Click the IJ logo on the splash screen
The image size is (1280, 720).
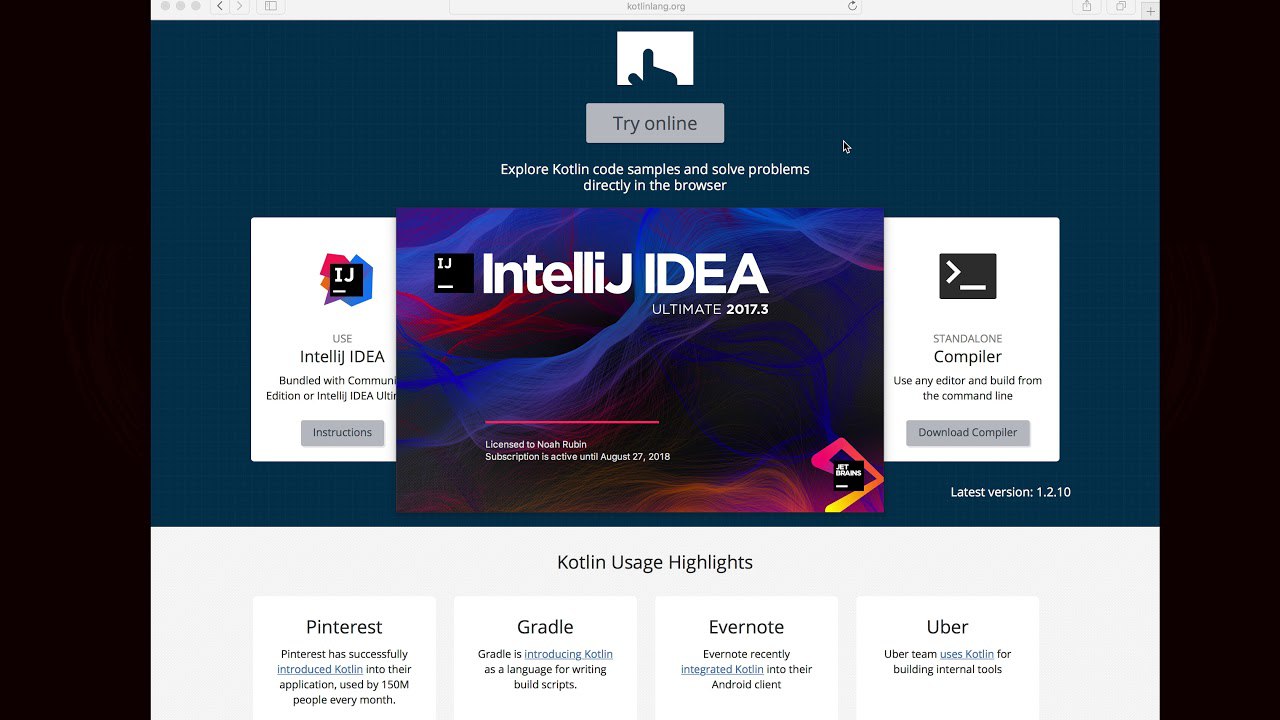[x=454, y=273]
